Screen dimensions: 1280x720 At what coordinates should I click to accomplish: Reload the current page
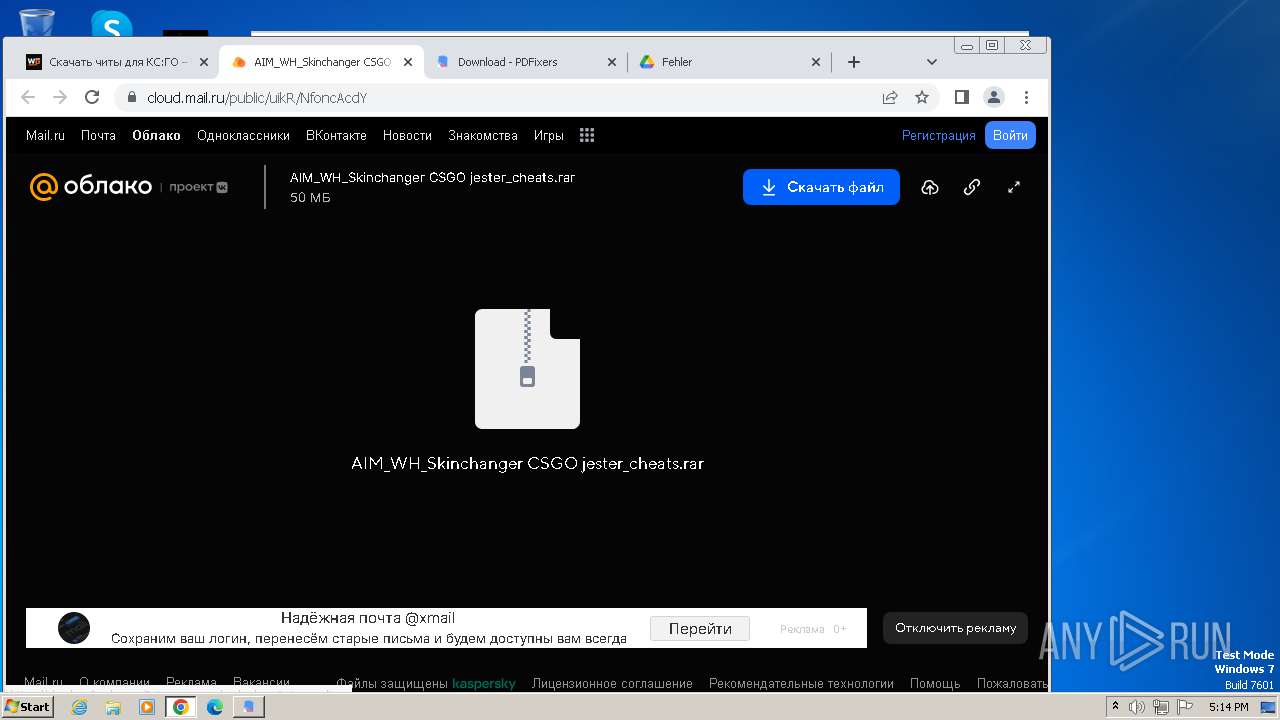[x=92, y=97]
